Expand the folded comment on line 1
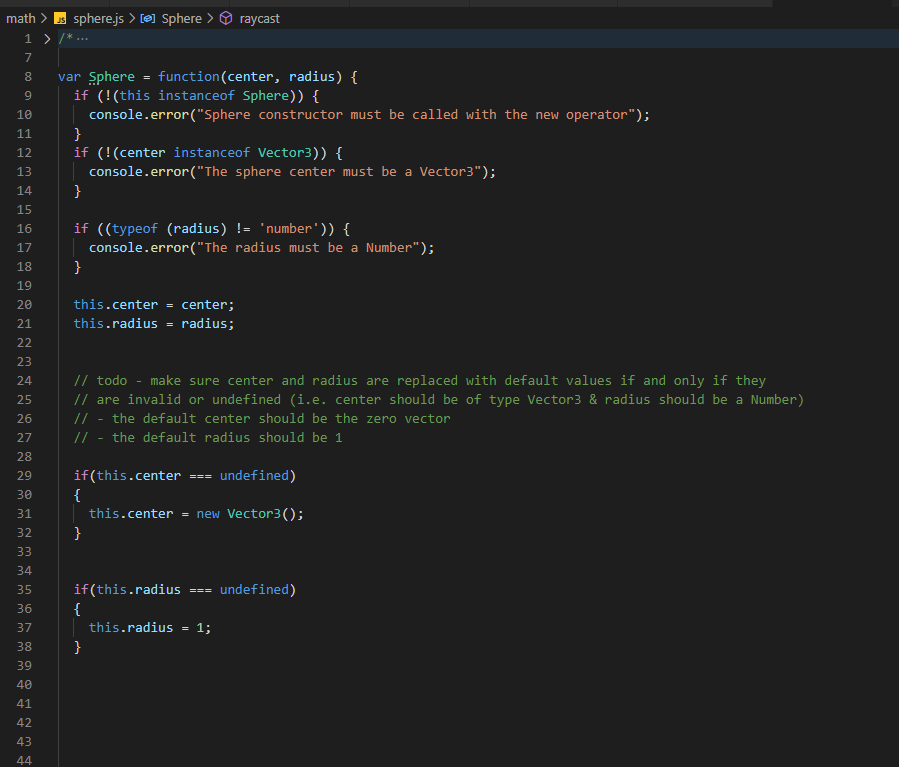Screen dimensions: 899x767 pyautogui.click(x=47, y=39)
